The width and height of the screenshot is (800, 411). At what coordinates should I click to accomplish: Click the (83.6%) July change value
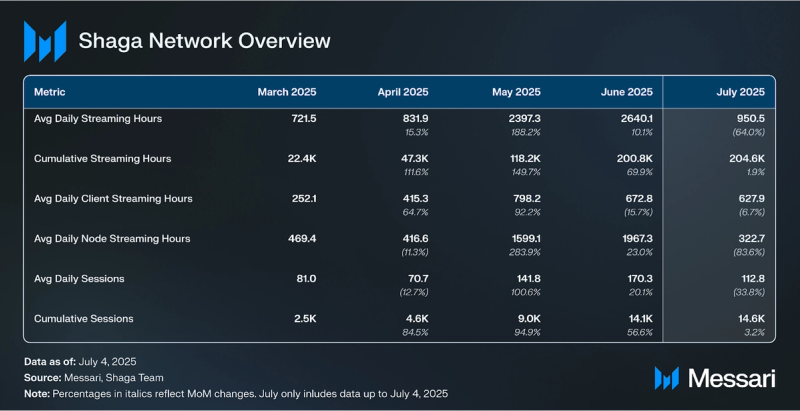750,252
